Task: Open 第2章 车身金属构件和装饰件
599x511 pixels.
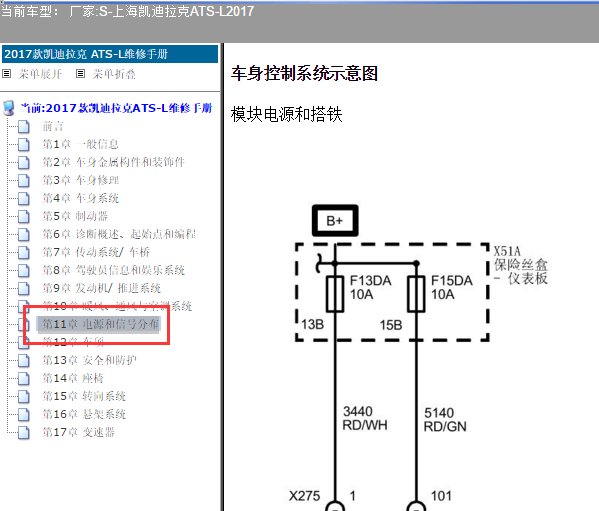Action: [113, 162]
